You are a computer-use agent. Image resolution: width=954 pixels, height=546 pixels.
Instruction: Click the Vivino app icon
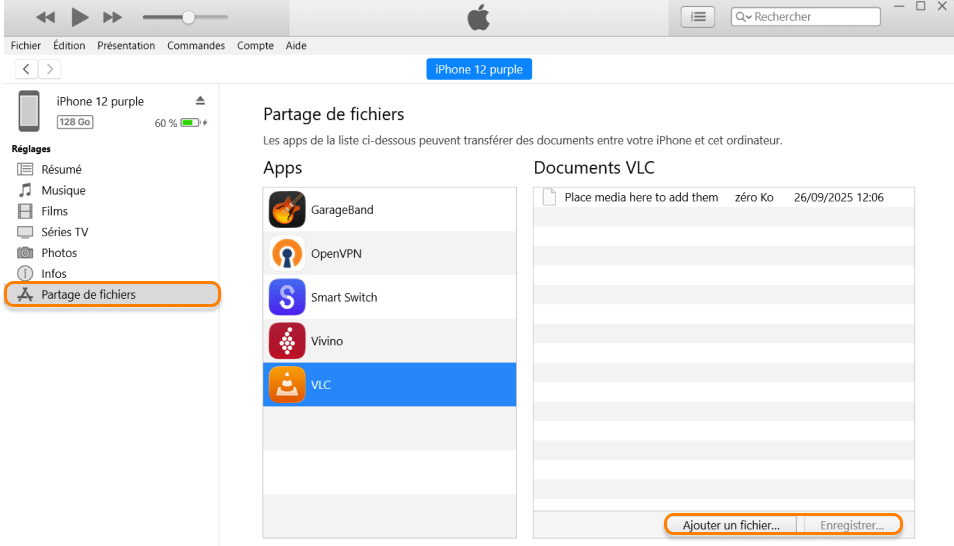pos(287,341)
